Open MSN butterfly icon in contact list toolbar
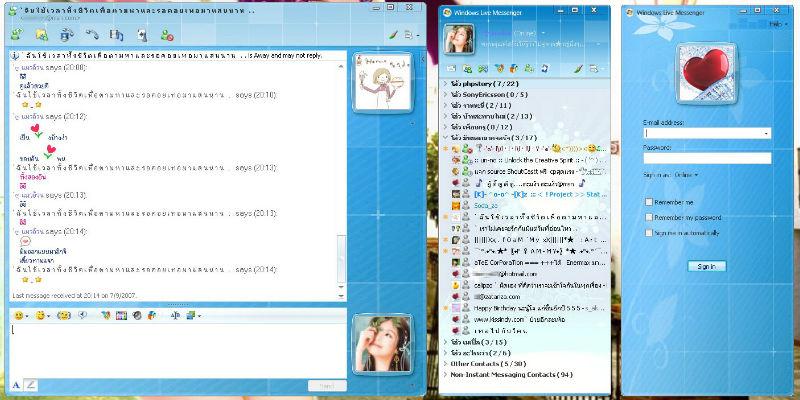800x400 pixels. click(x=499, y=68)
